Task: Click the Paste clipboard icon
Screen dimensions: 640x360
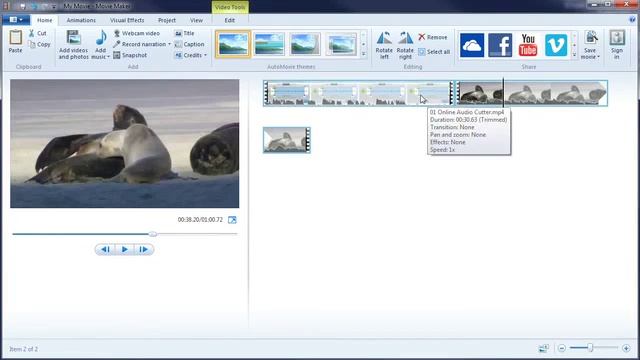Action: coord(16,38)
